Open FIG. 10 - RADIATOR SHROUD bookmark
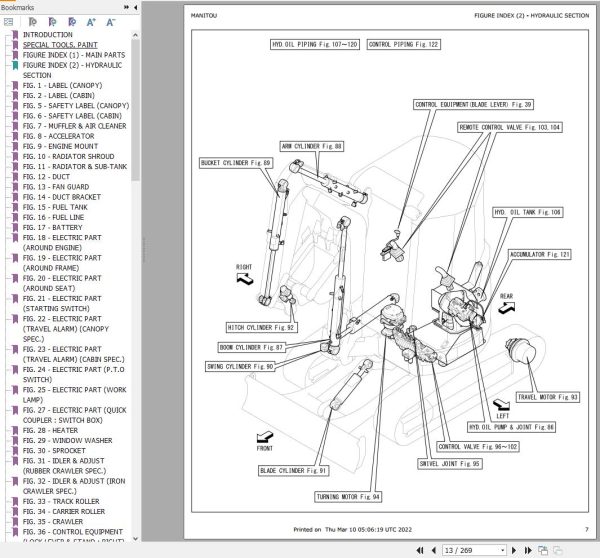Viewport: 600px width, 558px height. pyautogui.click(x=68, y=156)
